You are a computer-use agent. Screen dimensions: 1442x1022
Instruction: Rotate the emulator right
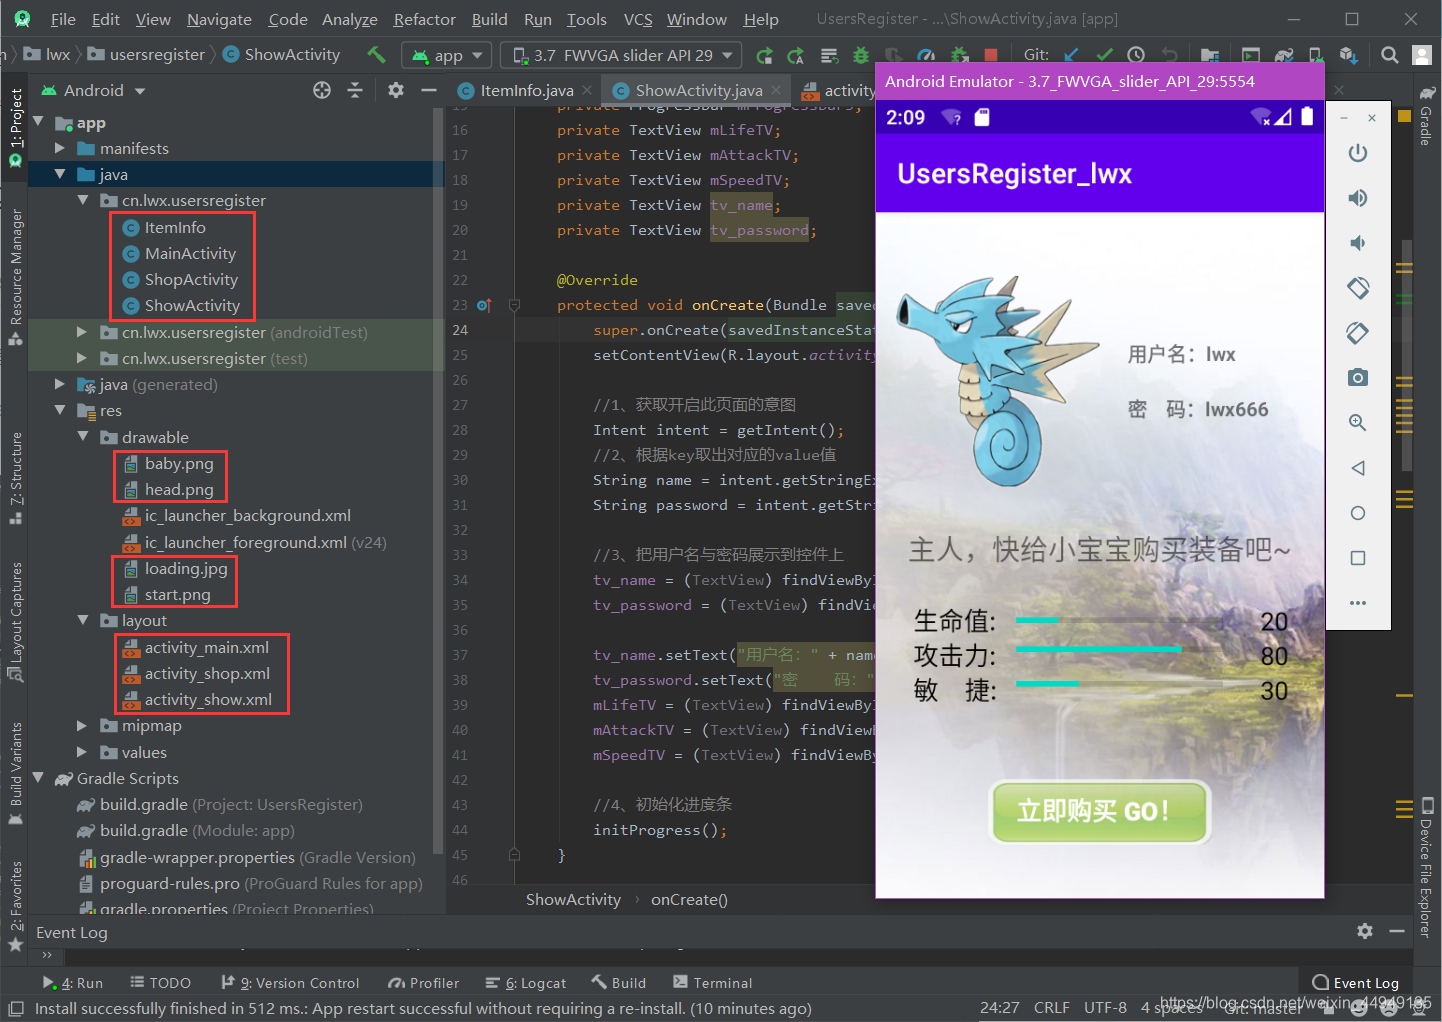coord(1357,333)
